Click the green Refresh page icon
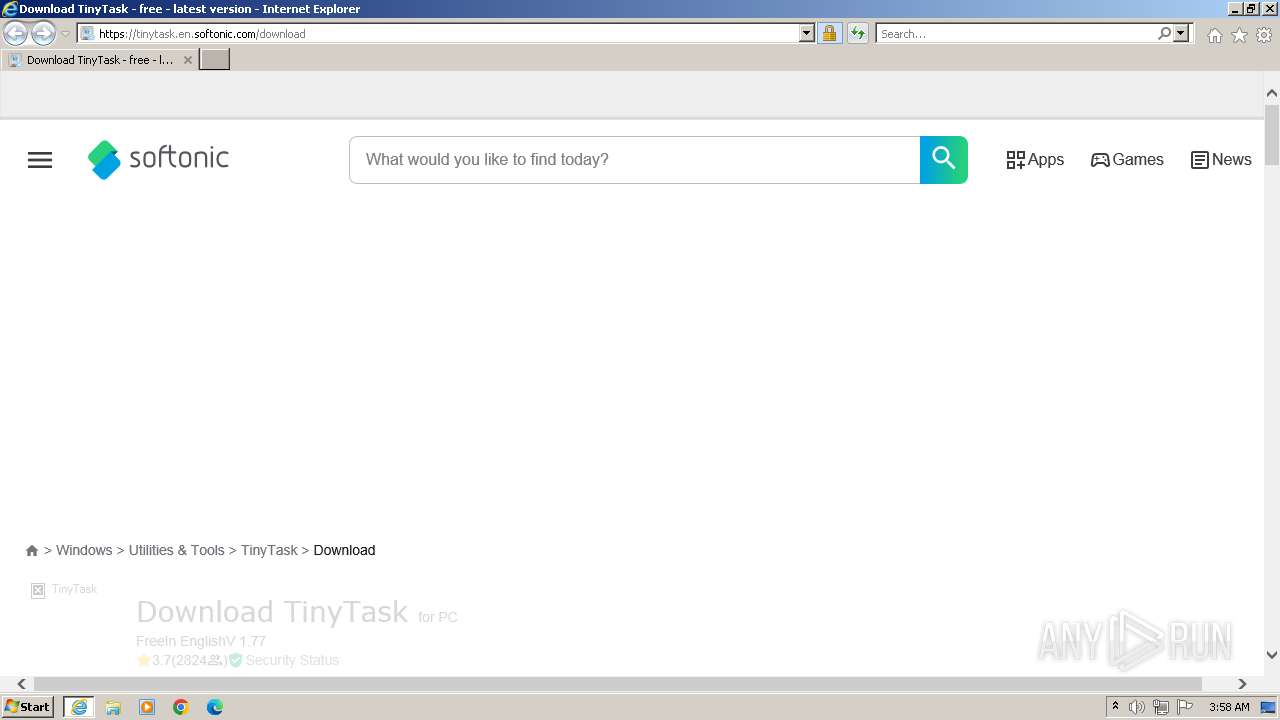 pos(858,33)
